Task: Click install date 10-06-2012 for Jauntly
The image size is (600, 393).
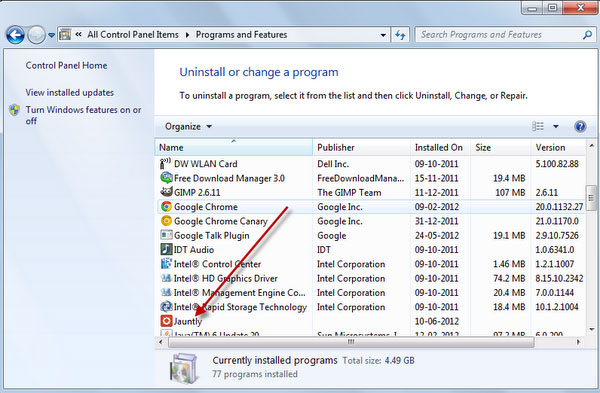Action: (x=437, y=321)
